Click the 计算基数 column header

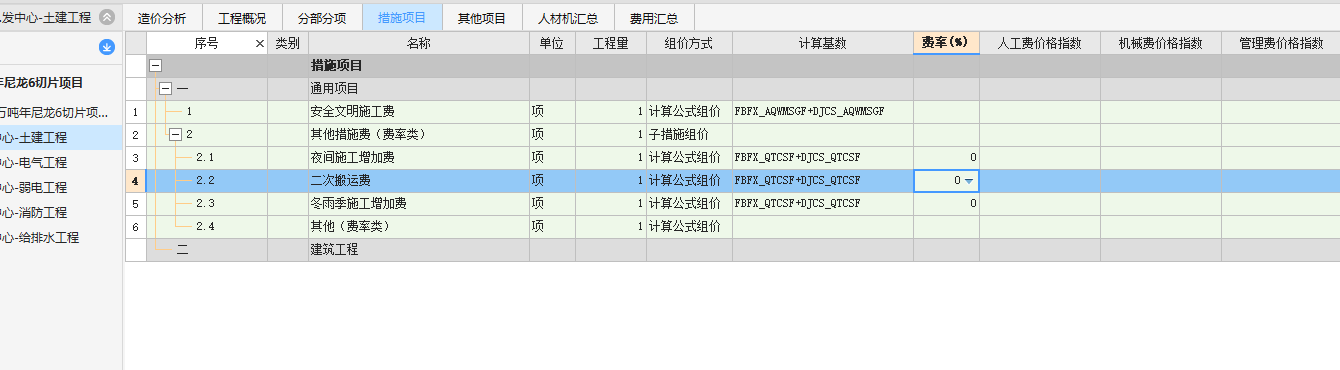point(823,43)
